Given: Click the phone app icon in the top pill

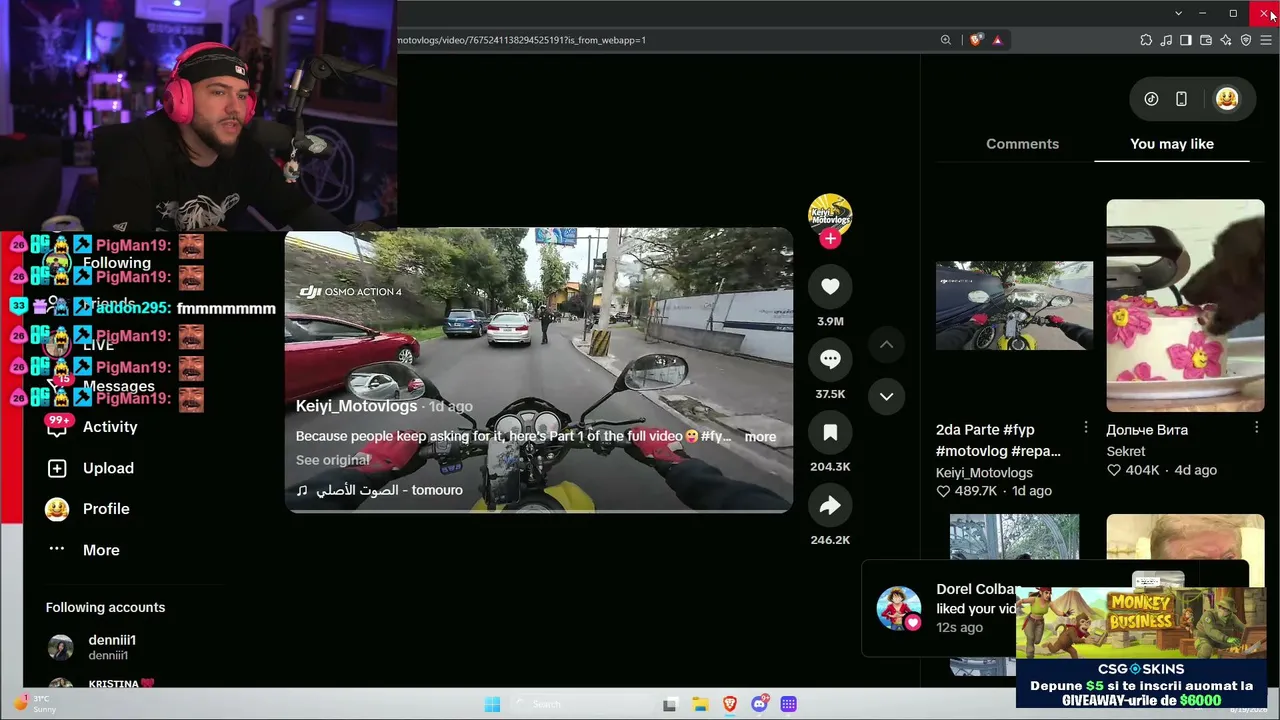Looking at the screenshot, I should (1181, 99).
